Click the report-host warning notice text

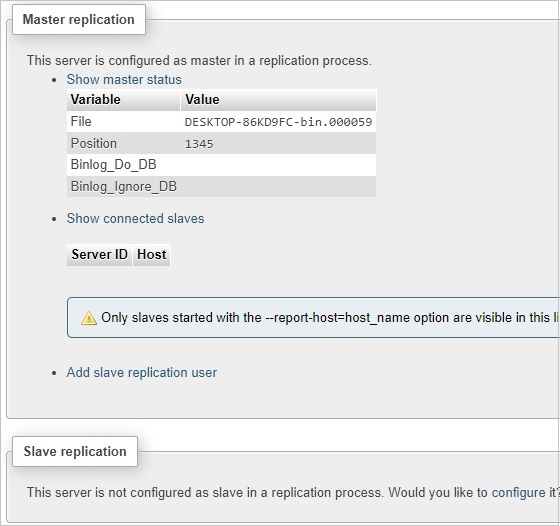(x=330, y=317)
